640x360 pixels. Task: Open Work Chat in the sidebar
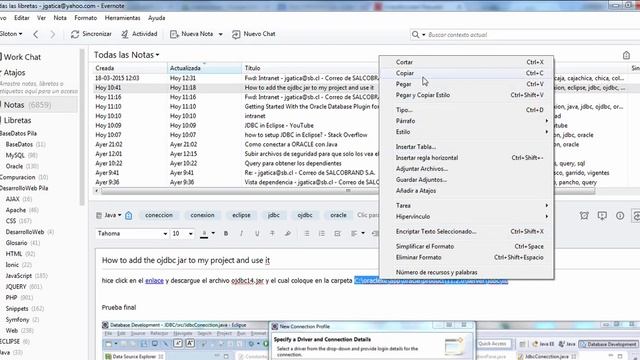[22, 57]
